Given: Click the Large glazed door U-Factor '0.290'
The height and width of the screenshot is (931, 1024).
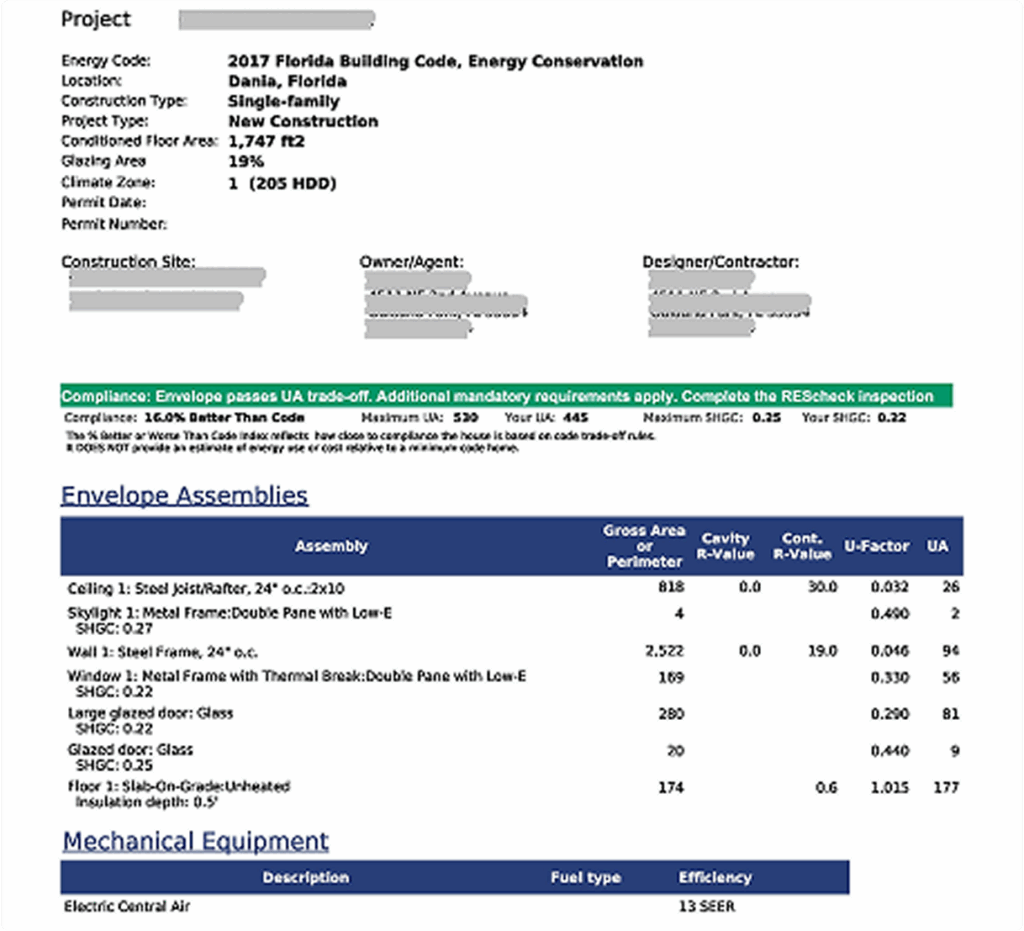Looking at the screenshot, I should point(889,714).
